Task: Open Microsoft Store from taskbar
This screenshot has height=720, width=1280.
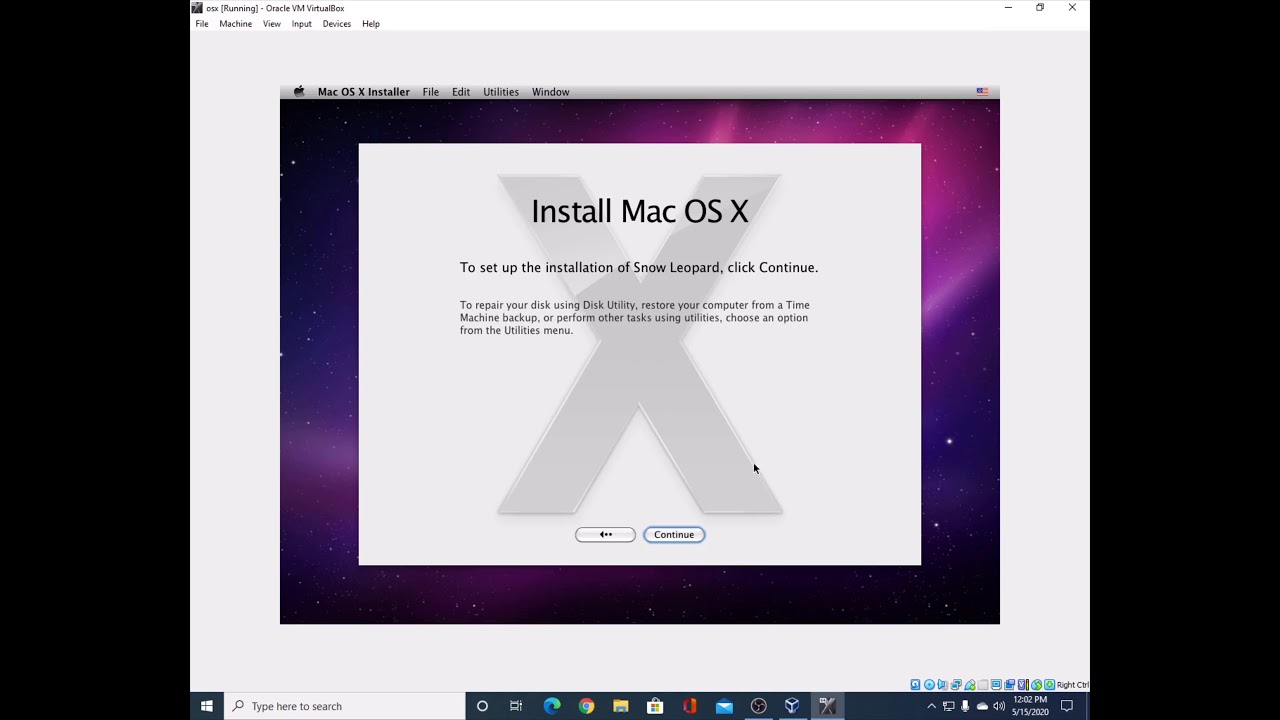Action: (655, 706)
